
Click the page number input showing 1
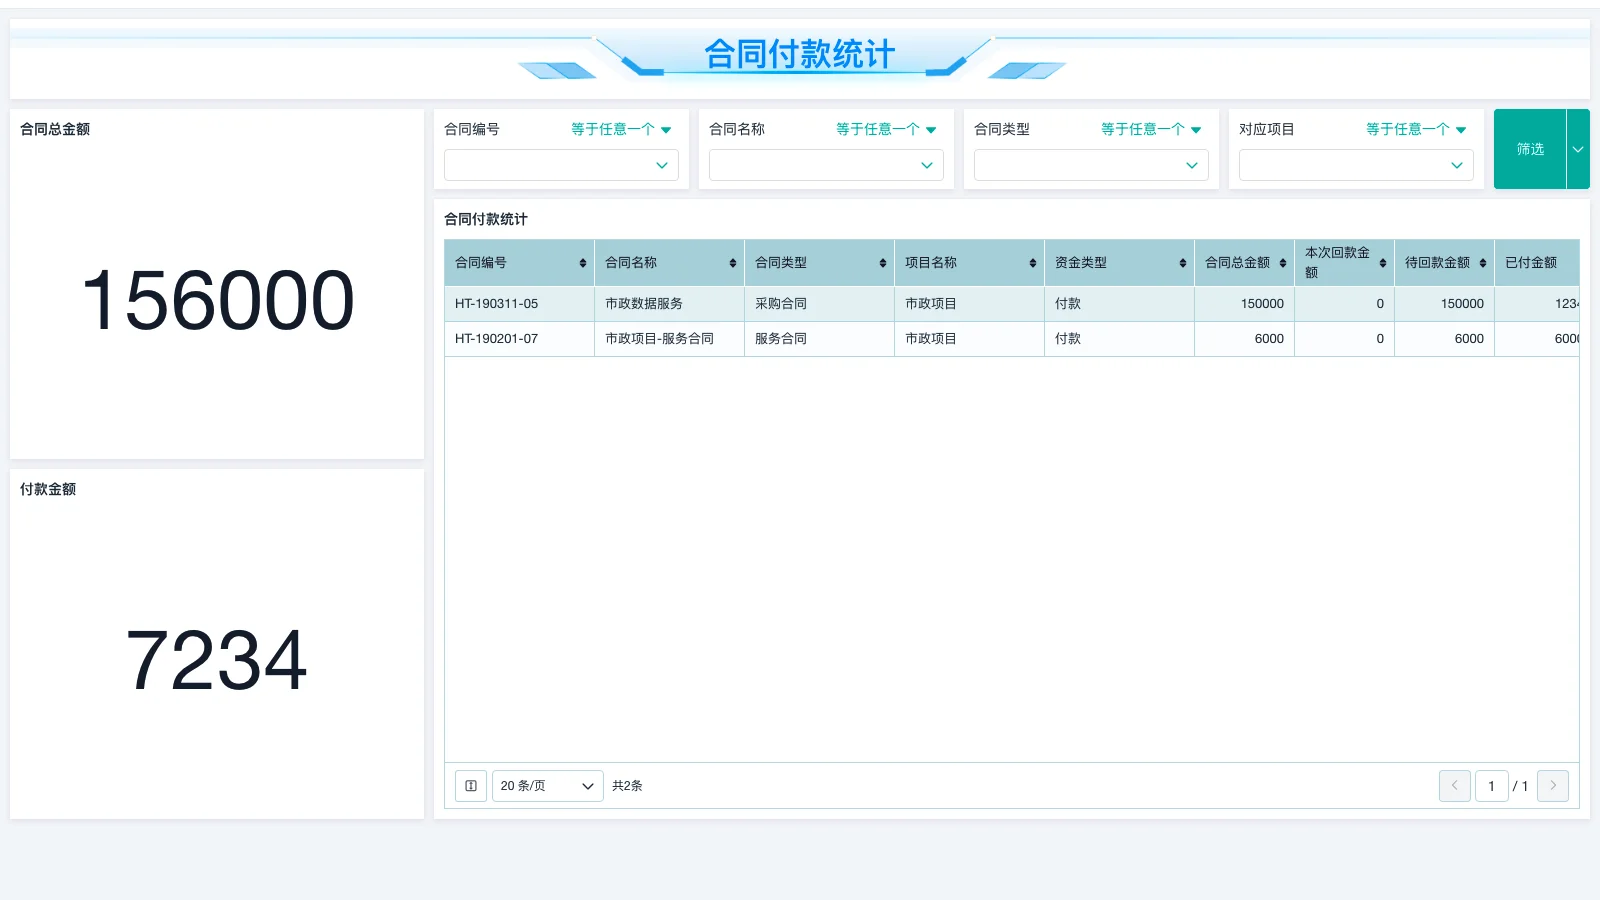(x=1491, y=786)
